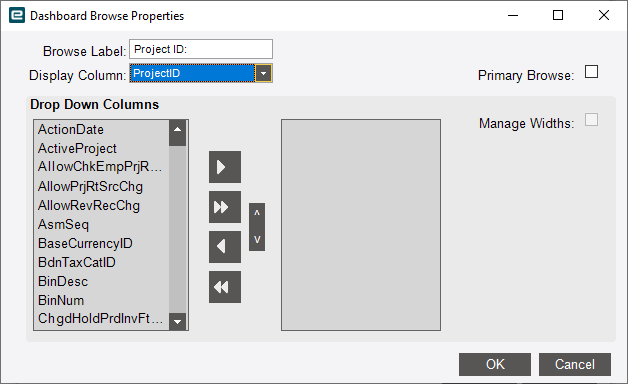
Task: Move all columns right with double arrow
Action: 225,207
